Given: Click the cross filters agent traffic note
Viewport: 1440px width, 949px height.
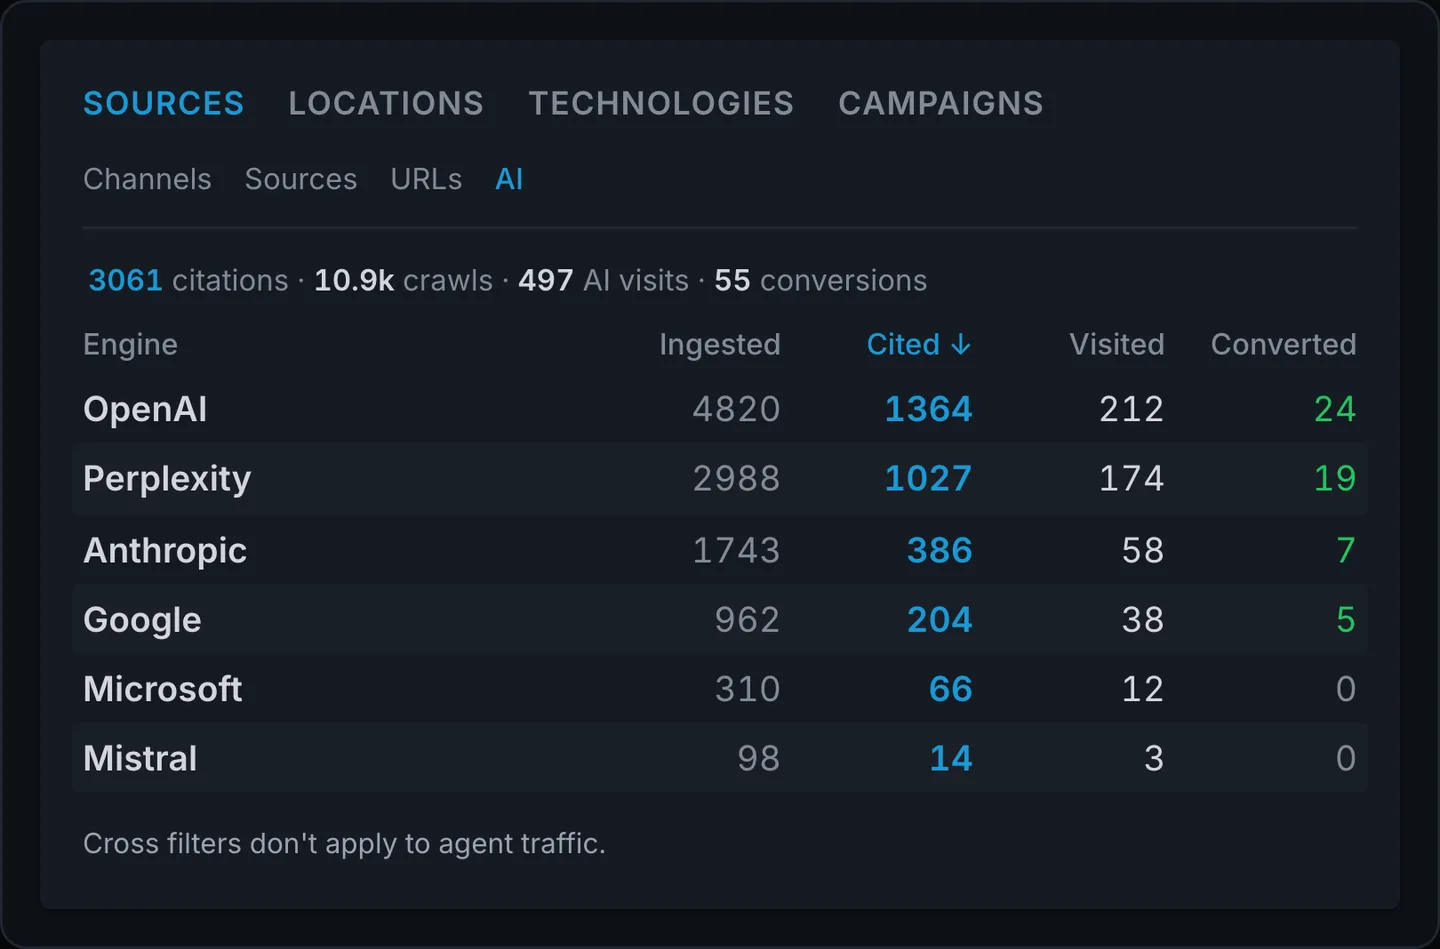Looking at the screenshot, I should click(344, 844).
